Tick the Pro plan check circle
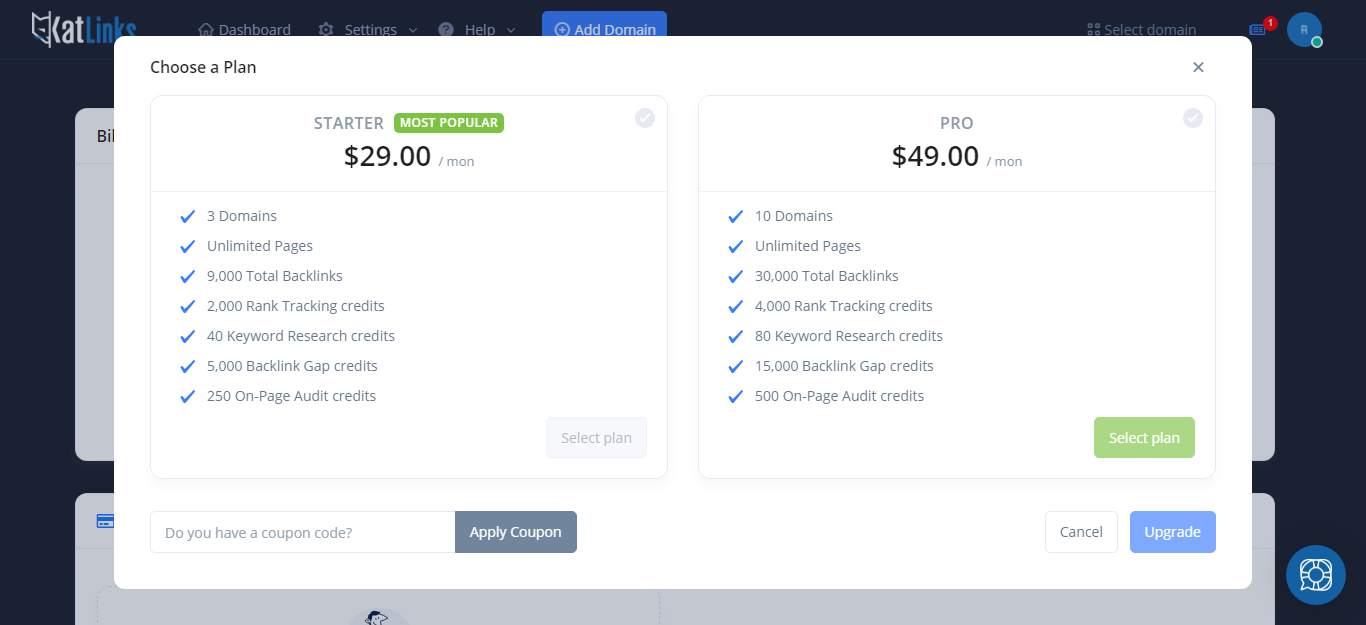 click(x=1193, y=118)
